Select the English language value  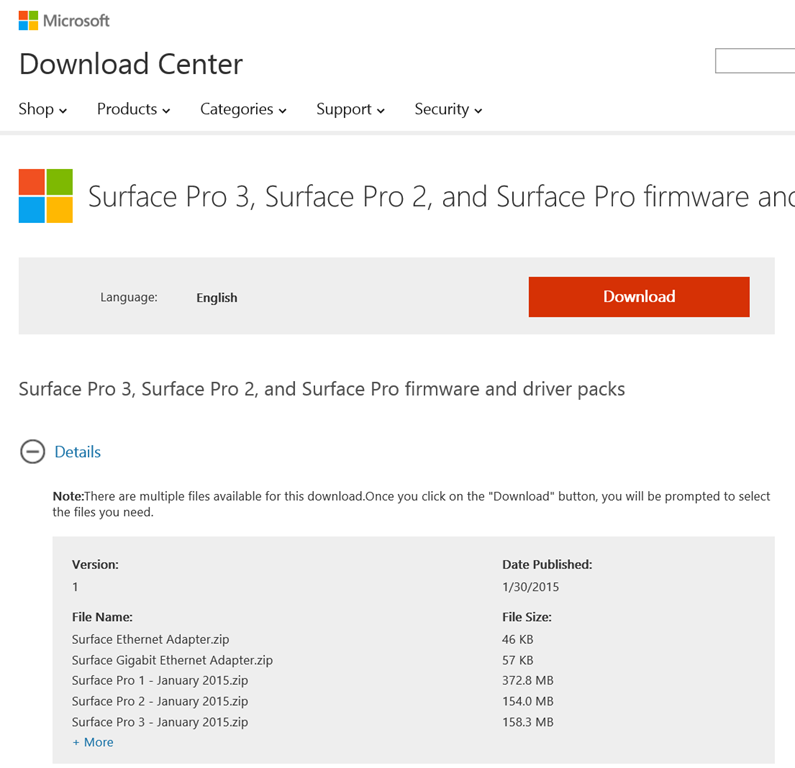(x=217, y=297)
